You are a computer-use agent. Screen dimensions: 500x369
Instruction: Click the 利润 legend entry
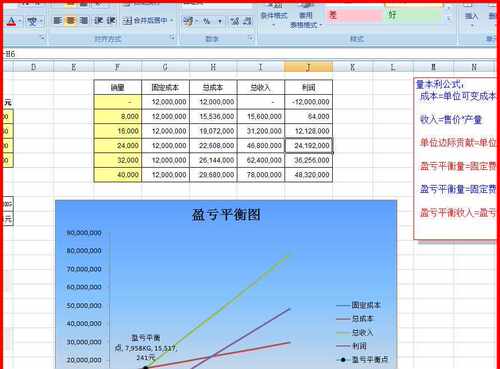tap(351, 346)
